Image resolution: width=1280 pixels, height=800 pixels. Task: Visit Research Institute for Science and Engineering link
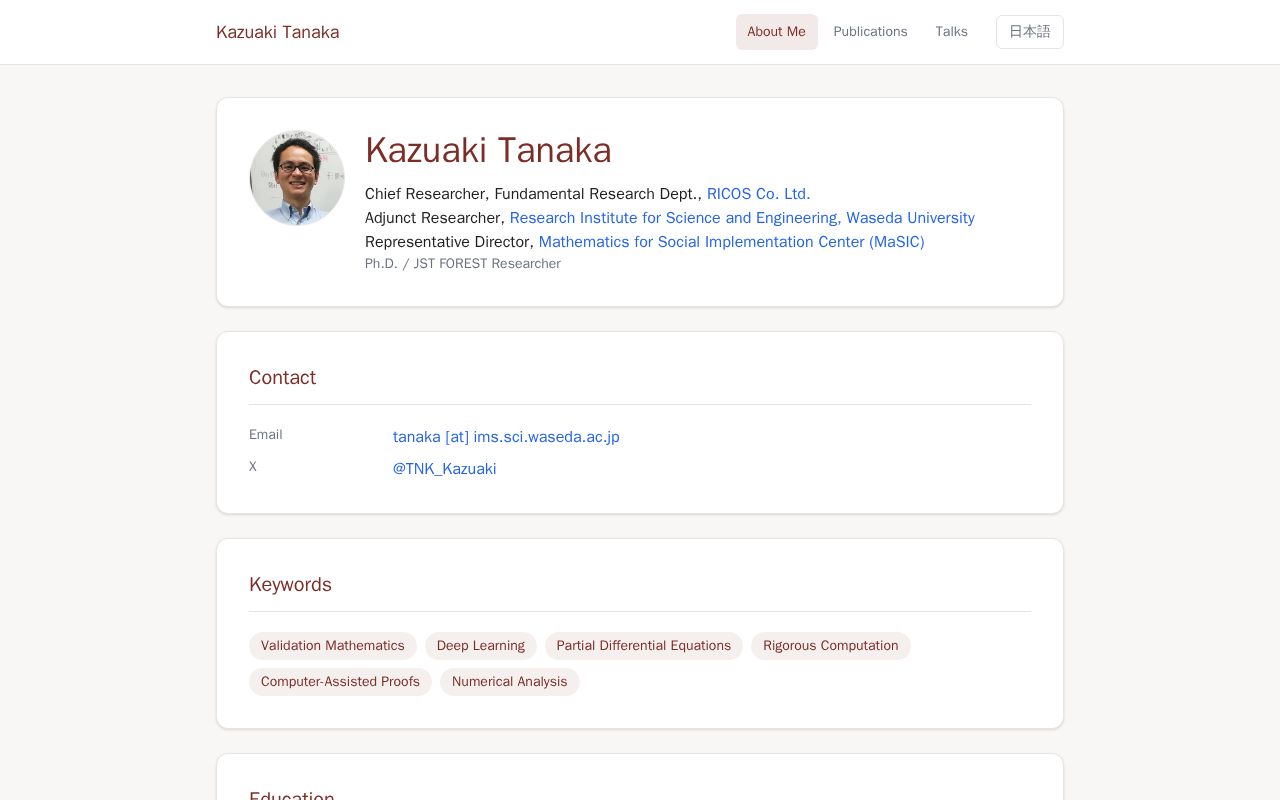coord(742,218)
